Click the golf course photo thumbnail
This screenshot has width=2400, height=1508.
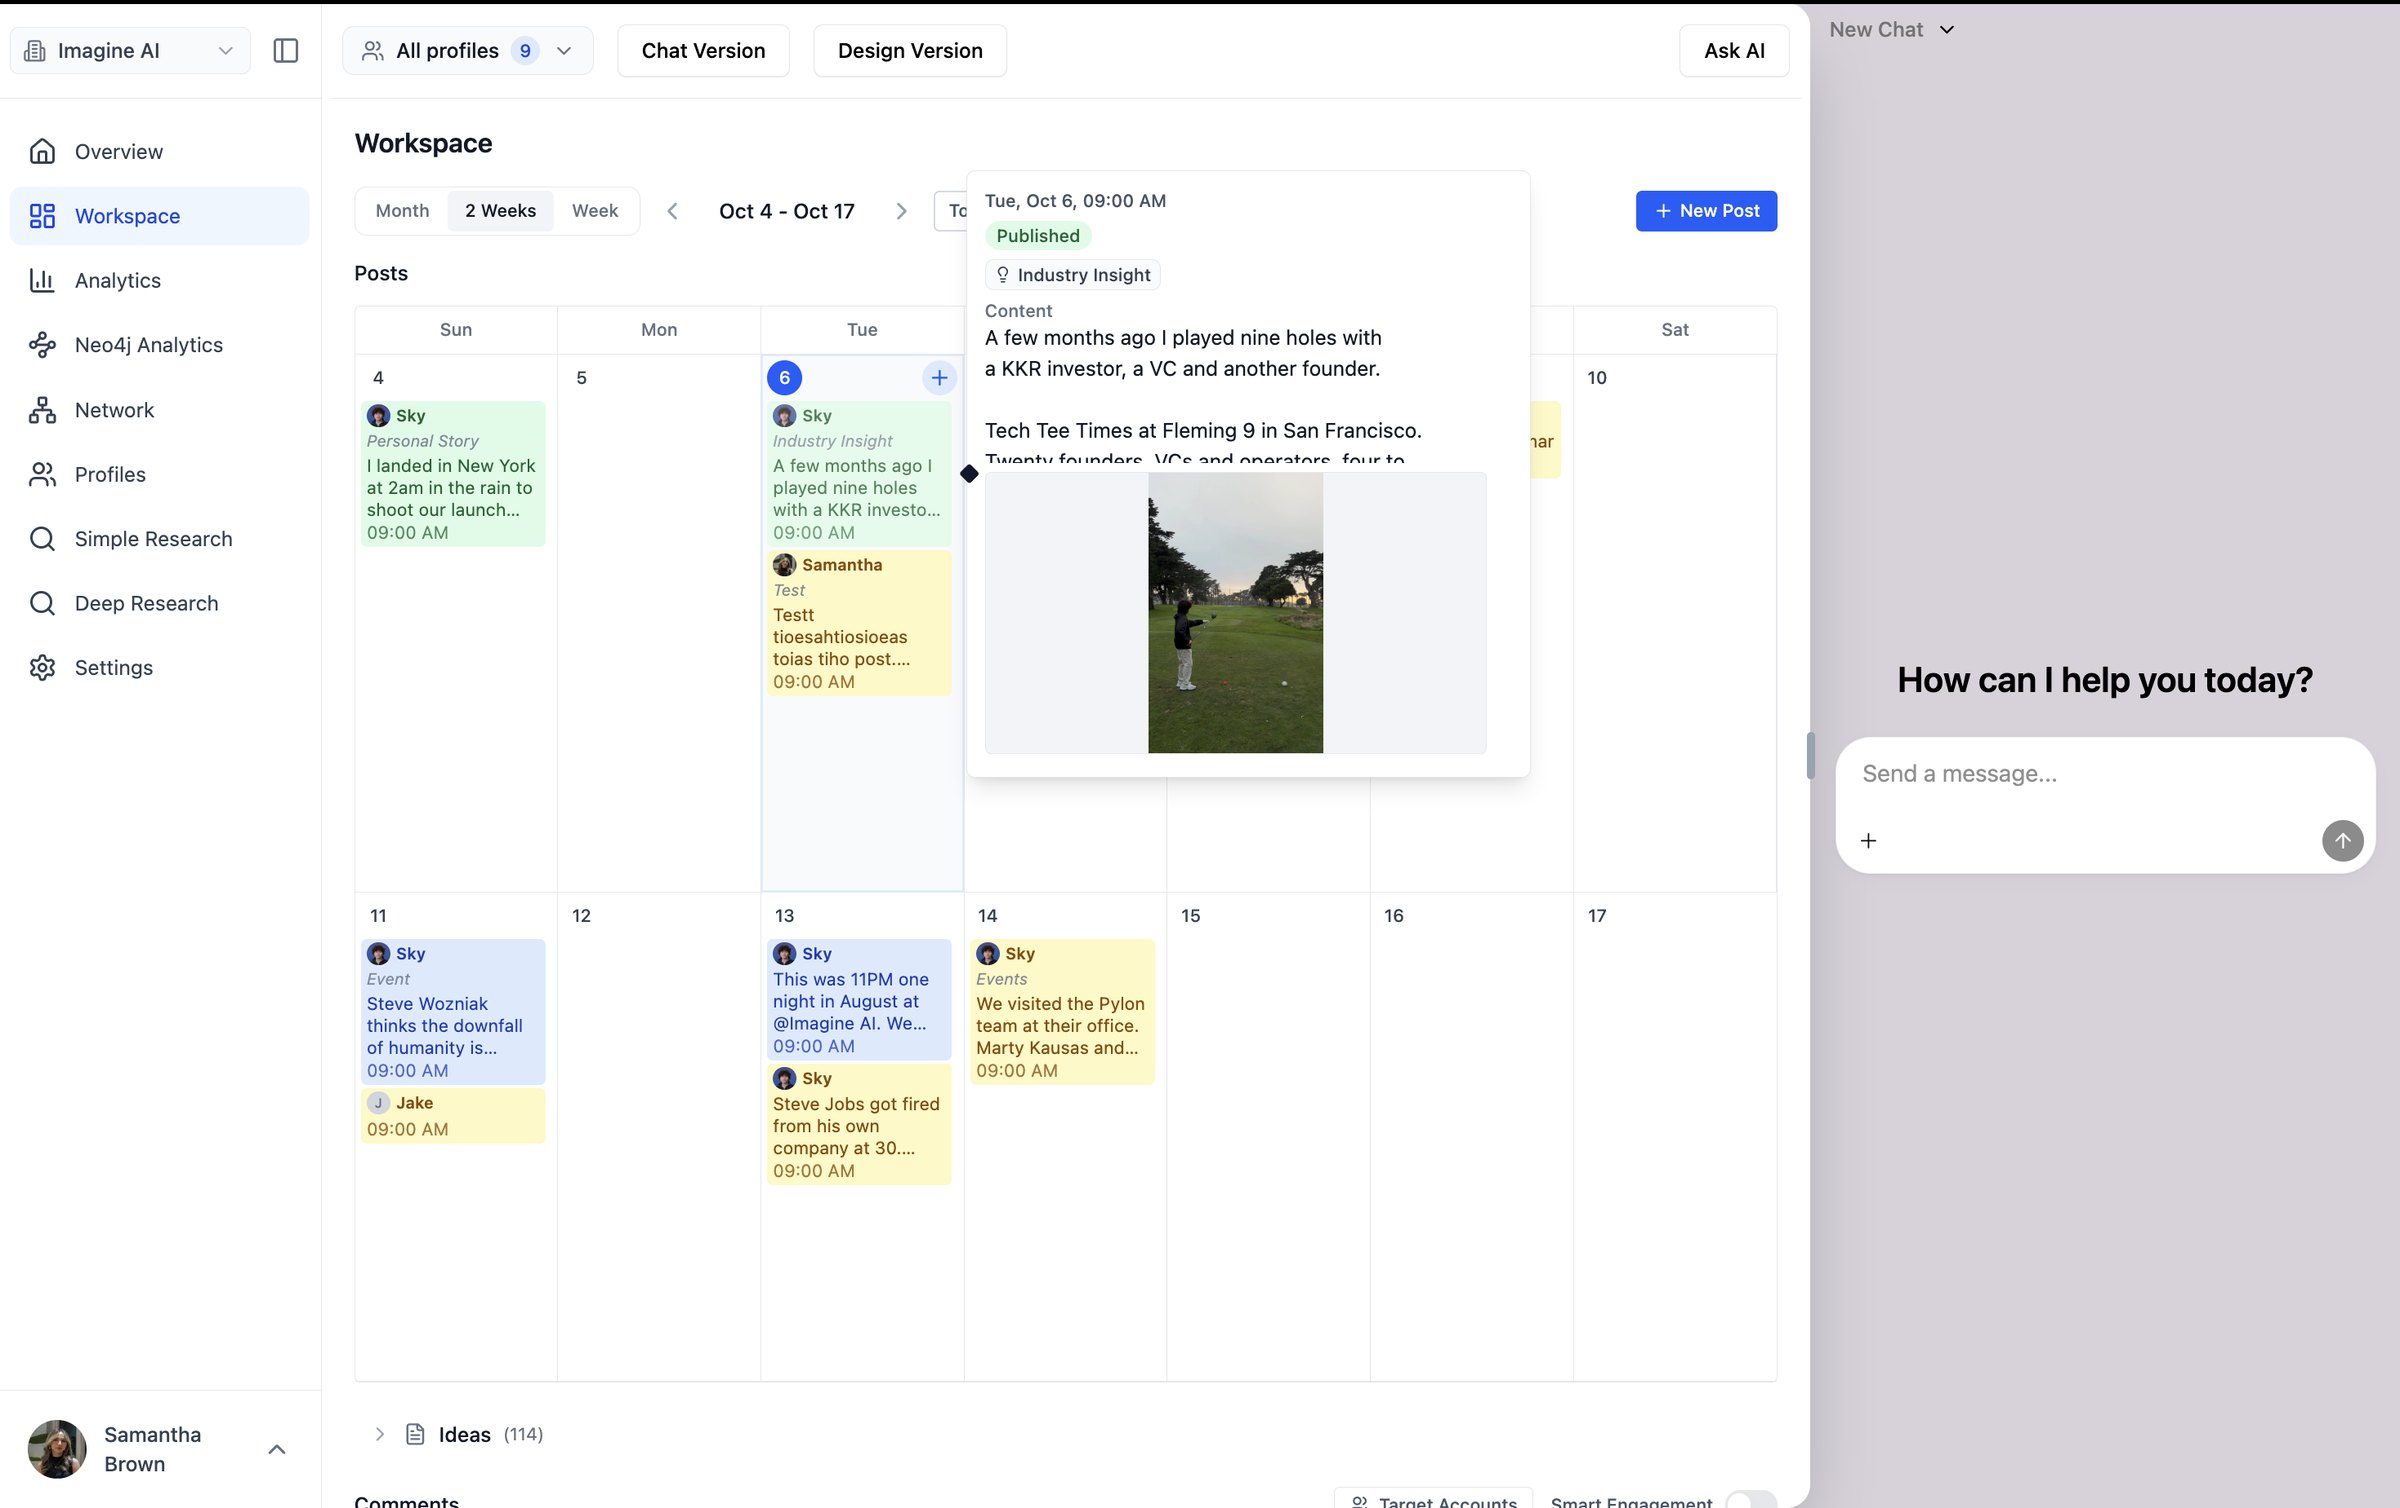click(1235, 613)
